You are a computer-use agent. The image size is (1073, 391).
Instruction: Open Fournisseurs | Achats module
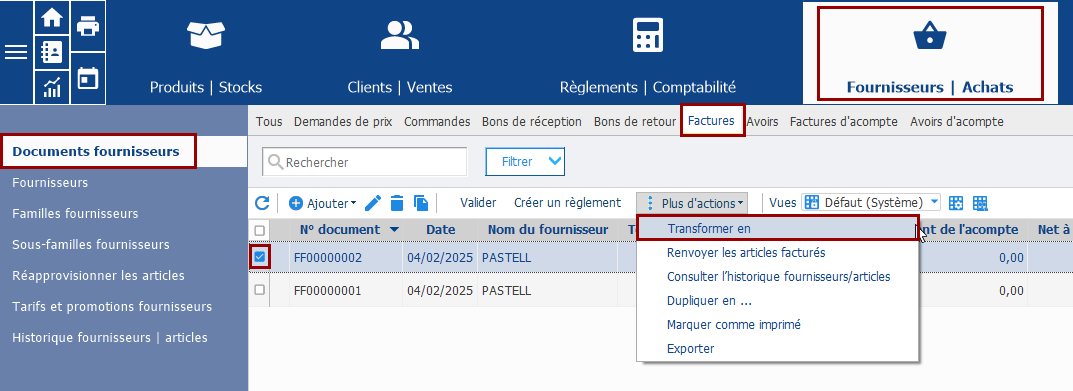pos(929,53)
